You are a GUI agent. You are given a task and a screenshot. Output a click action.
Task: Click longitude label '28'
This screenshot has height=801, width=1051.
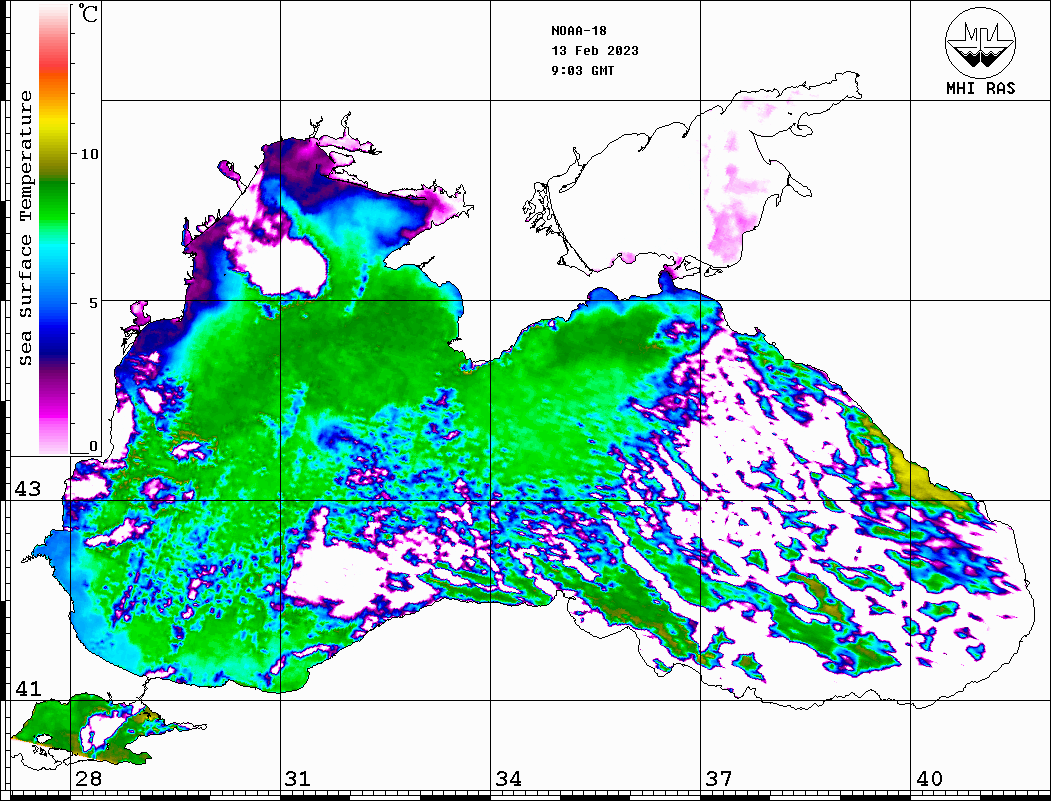[x=88, y=779]
